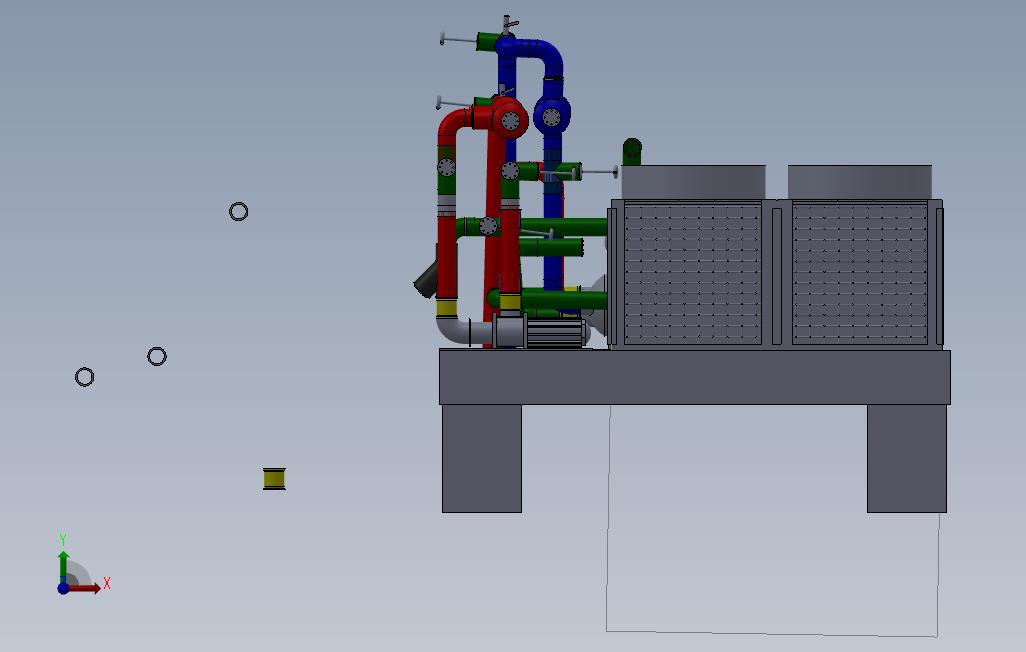Screen dimensions: 1026x652
Task: Click the green Y axis arrow of the triad
Action: [63, 565]
